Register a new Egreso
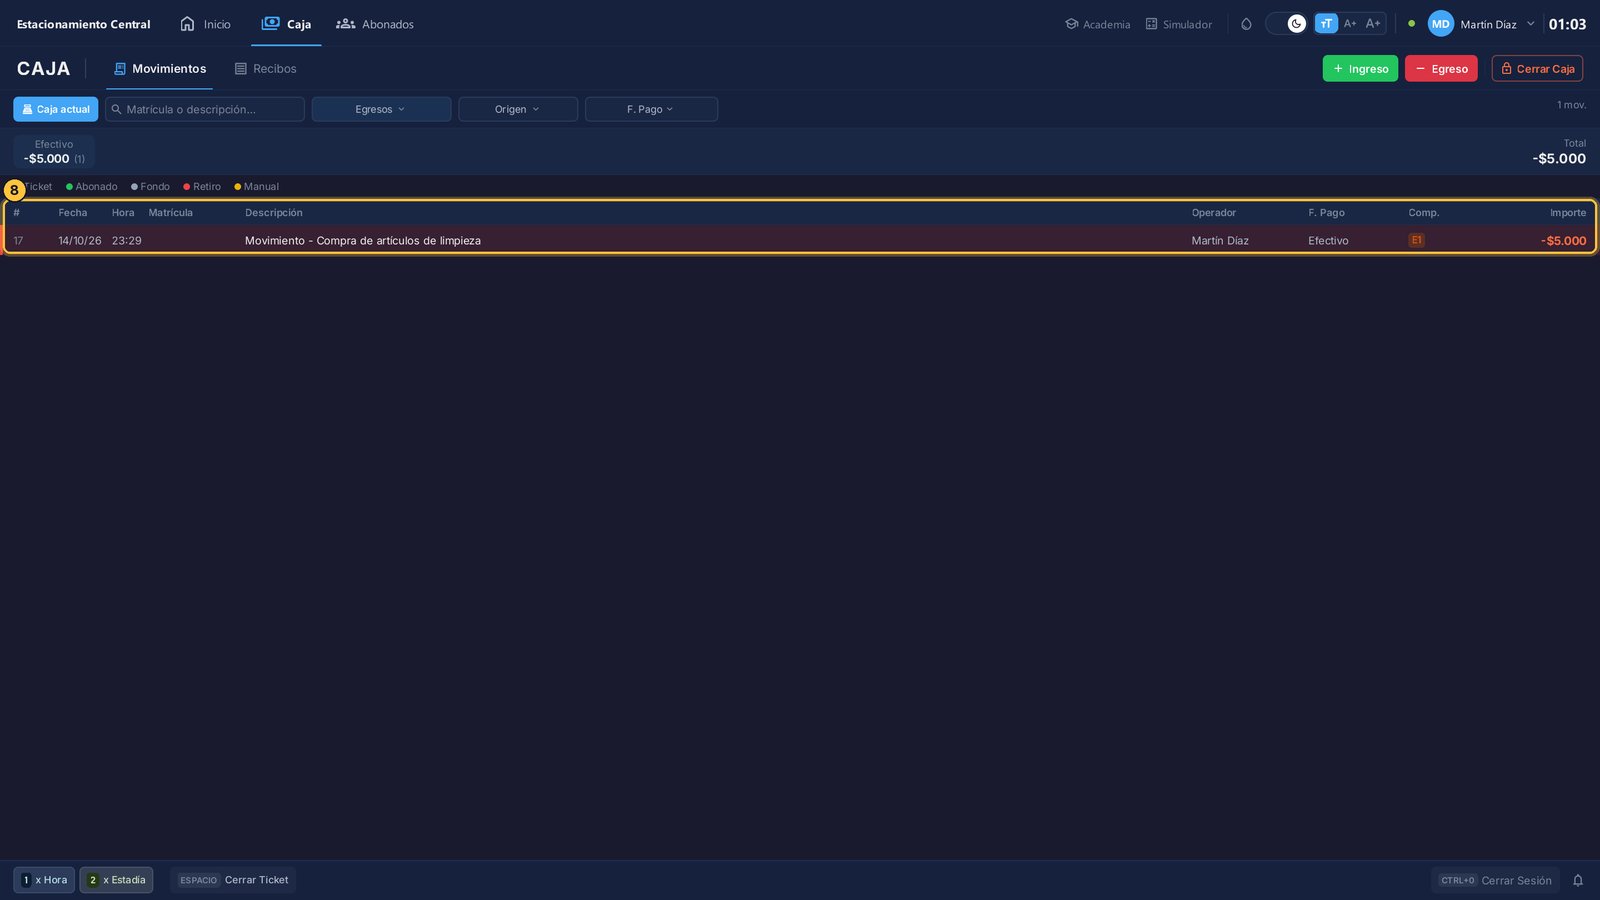The image size is (1600, 900). 1441,69
